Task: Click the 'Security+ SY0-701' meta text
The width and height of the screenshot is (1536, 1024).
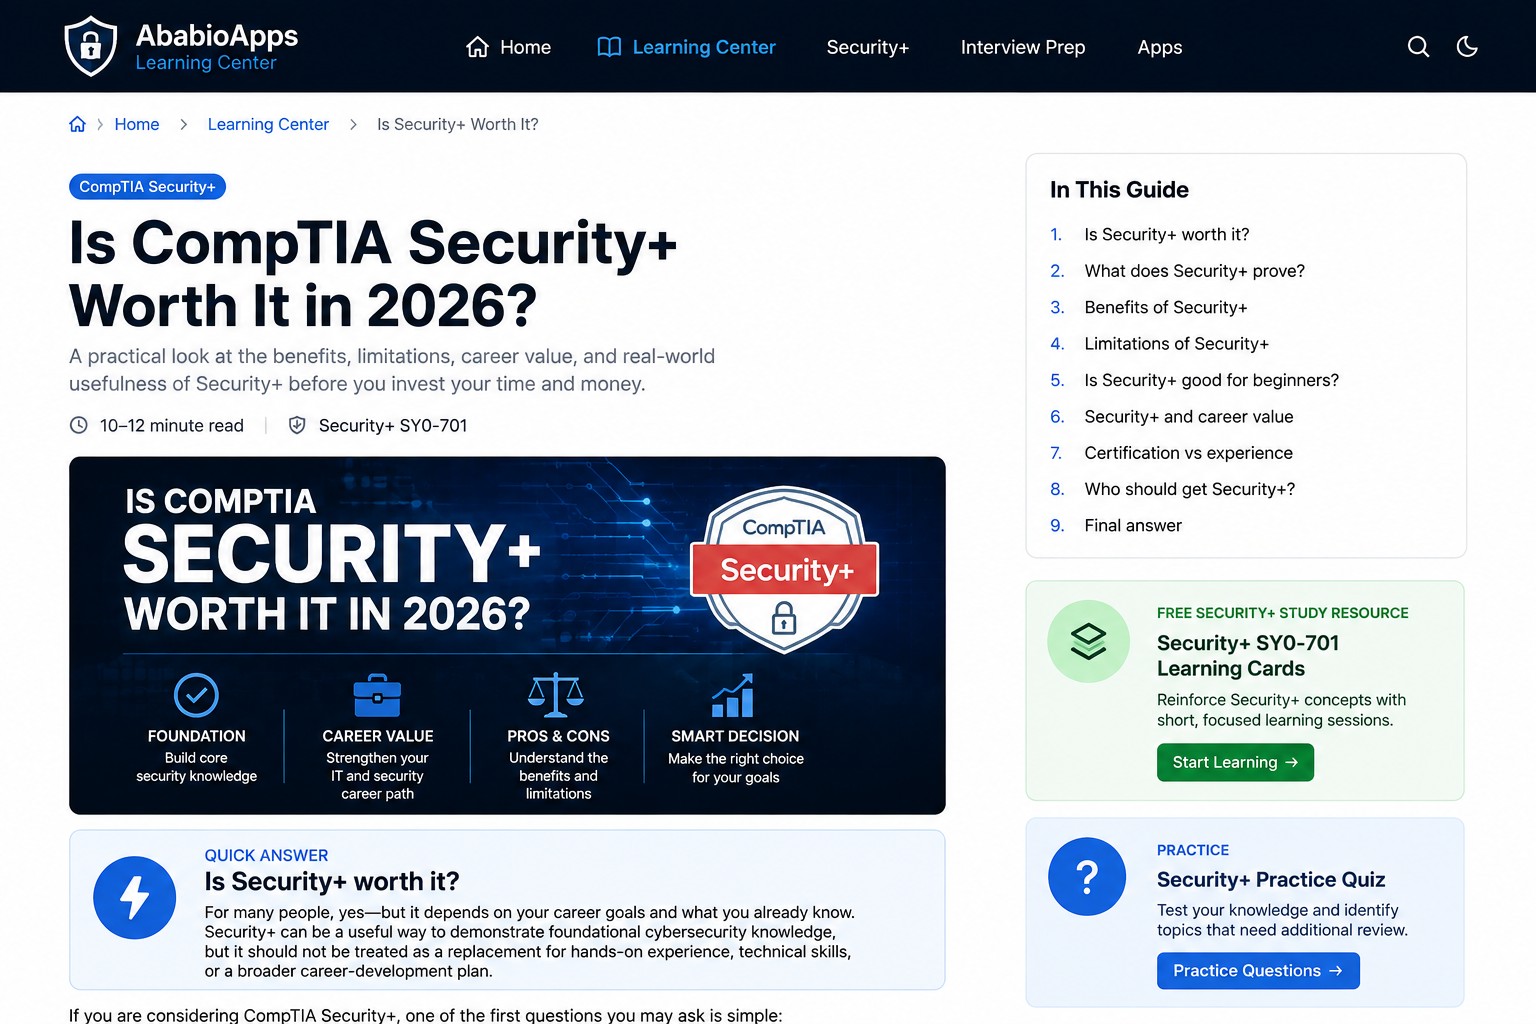Action: click(393, 426)
